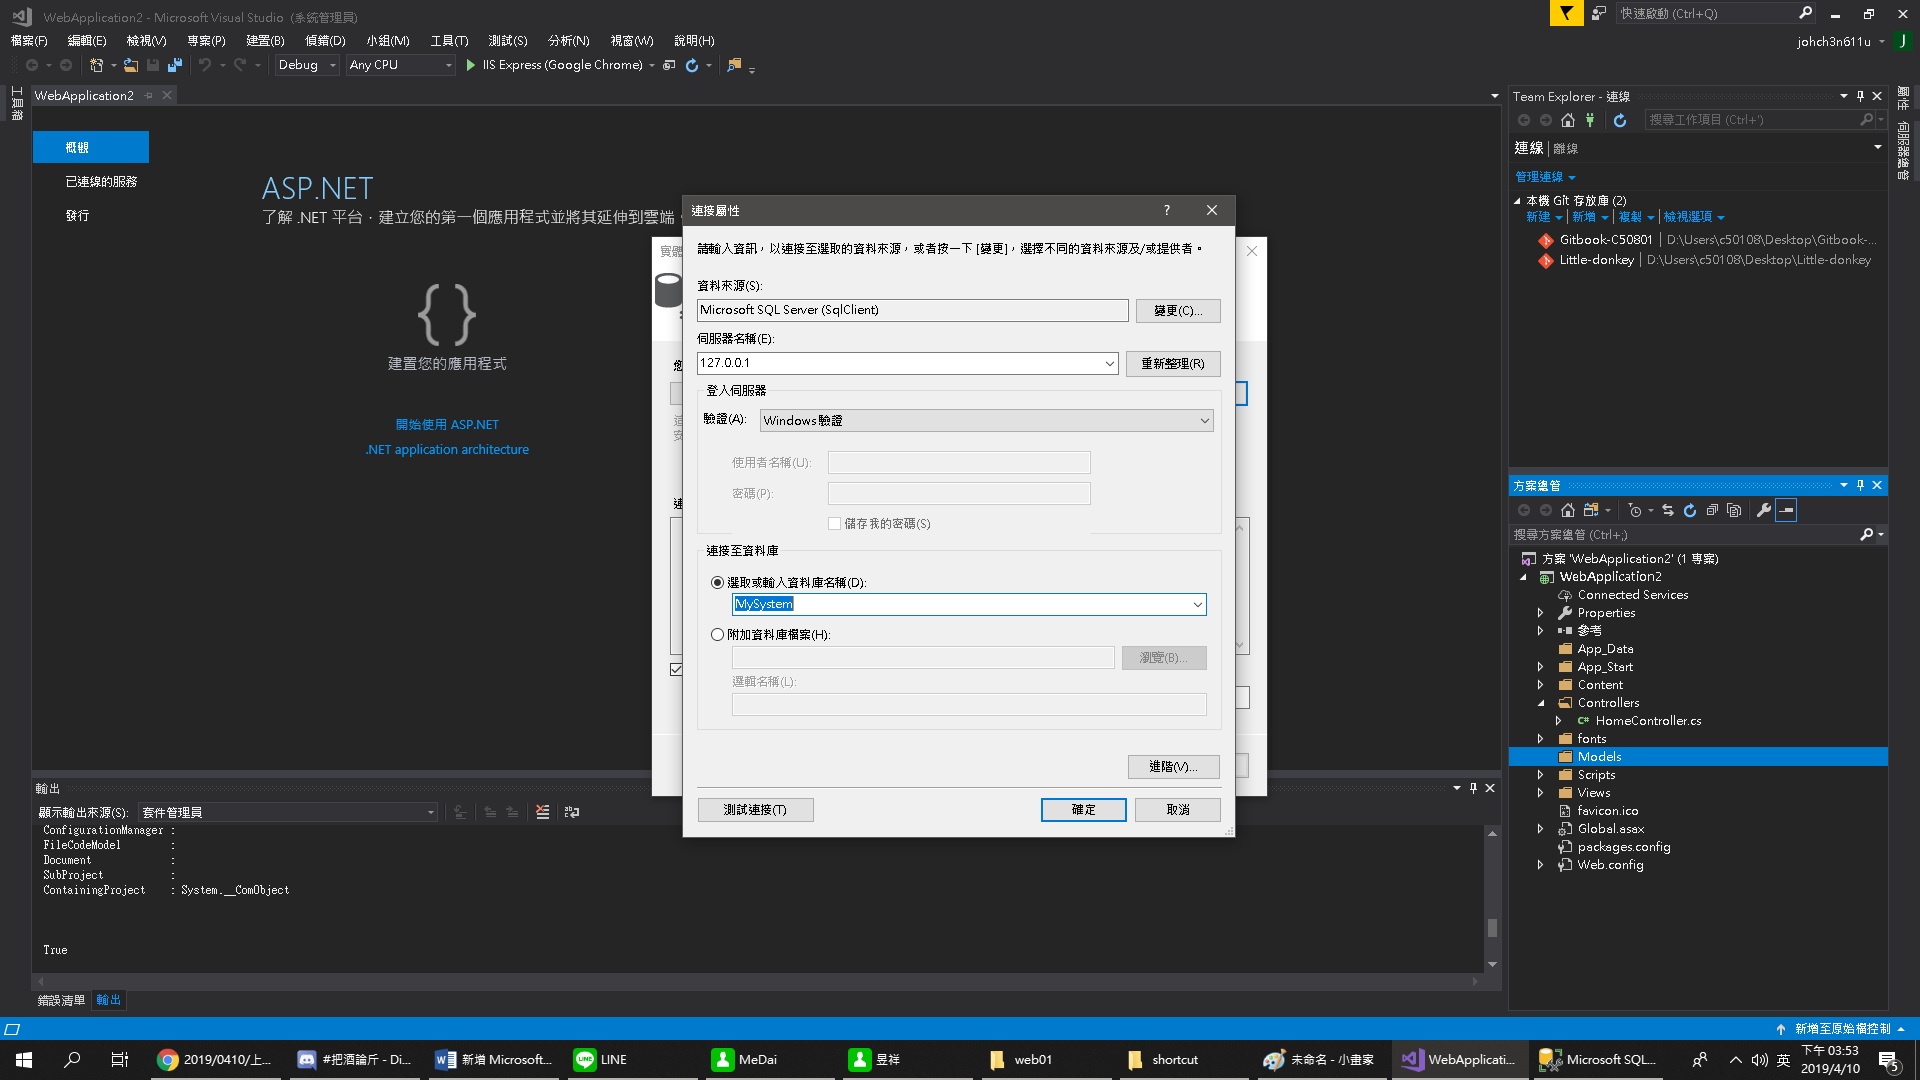This screenshot has width=1920, height=1080.
Task: Click the browser refresh toolbar icon
Action: tap(692, 65)
